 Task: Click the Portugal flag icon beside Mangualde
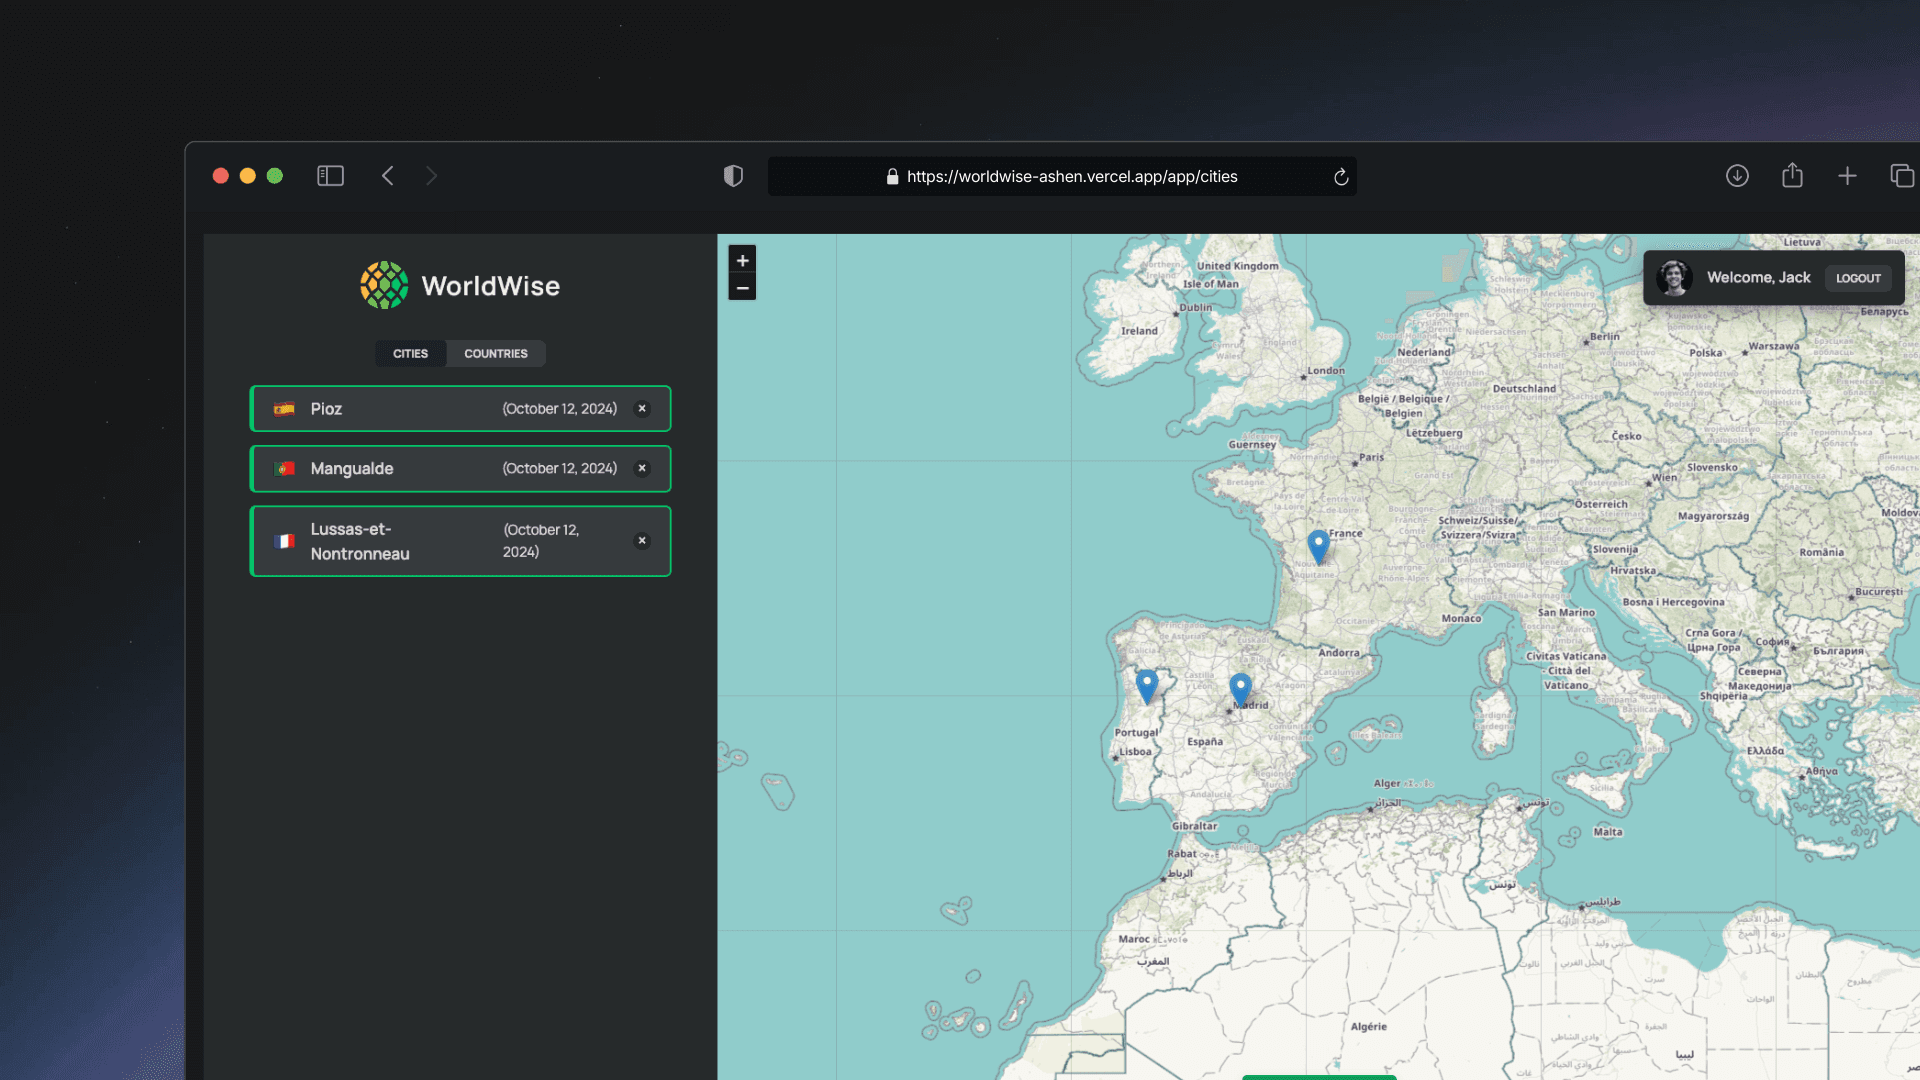pyautogui.click(x=285, y=469)
